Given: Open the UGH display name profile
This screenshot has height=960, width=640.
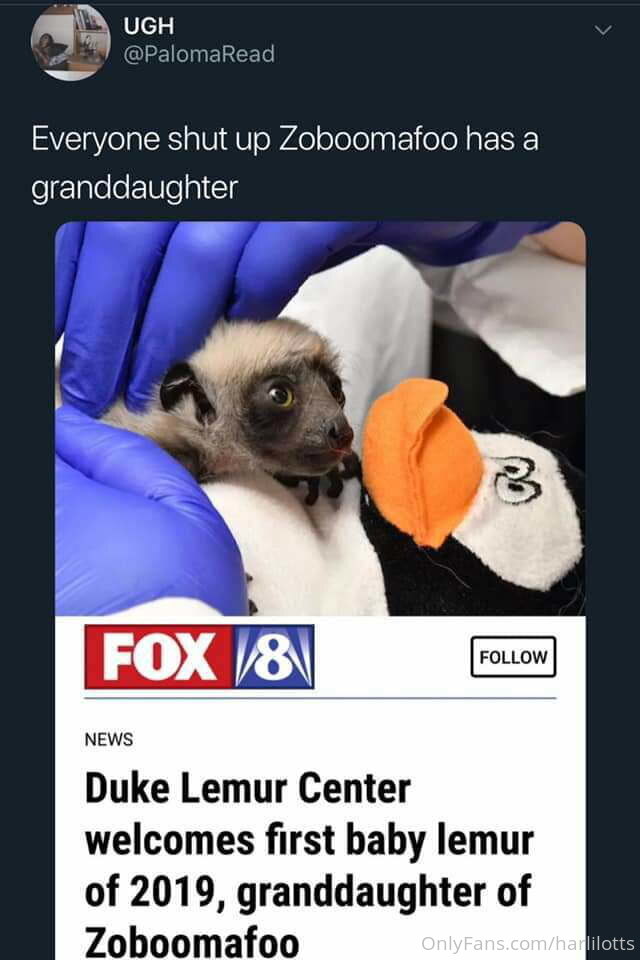Looking at the screenshot, I should (149, 26).
